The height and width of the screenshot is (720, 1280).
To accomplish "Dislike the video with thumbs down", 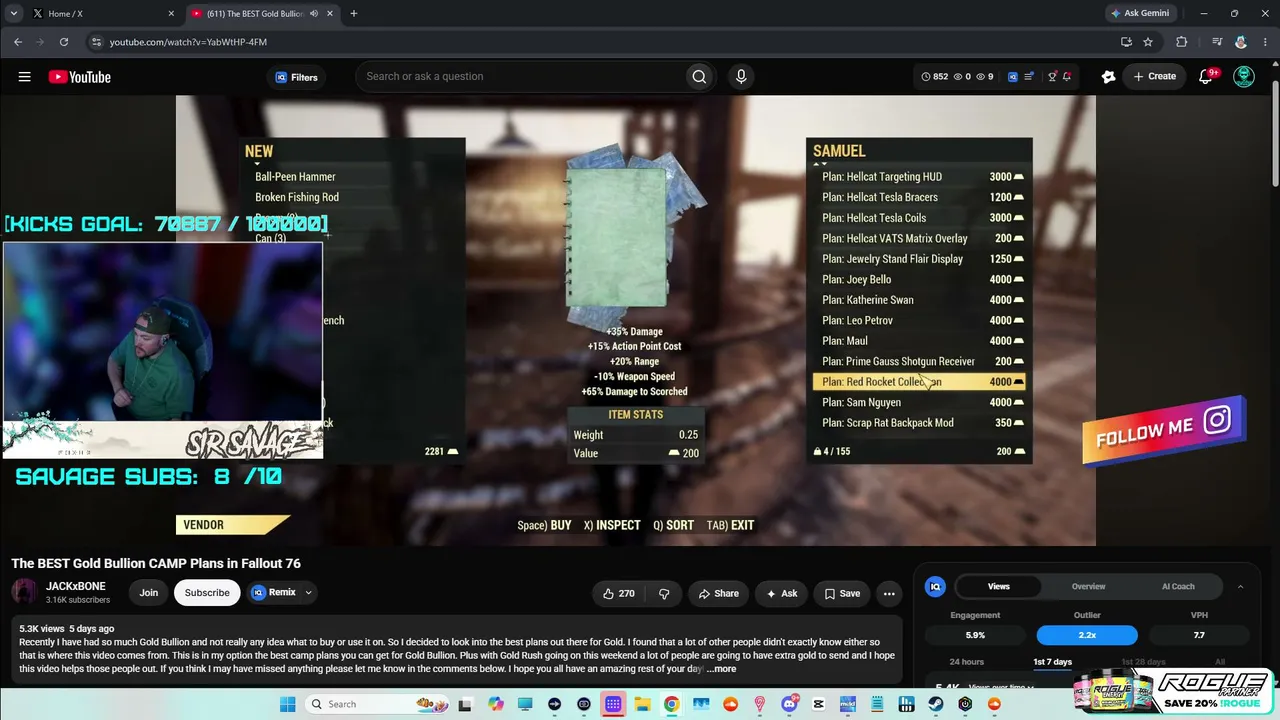I will [x=664, y=593].
